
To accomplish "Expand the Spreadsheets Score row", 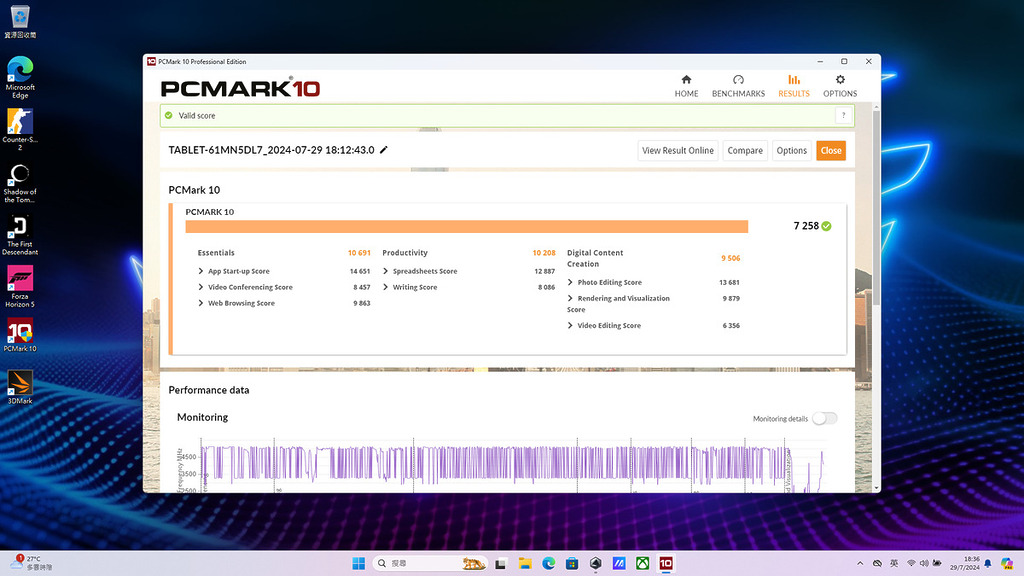I will click(386, 271).
